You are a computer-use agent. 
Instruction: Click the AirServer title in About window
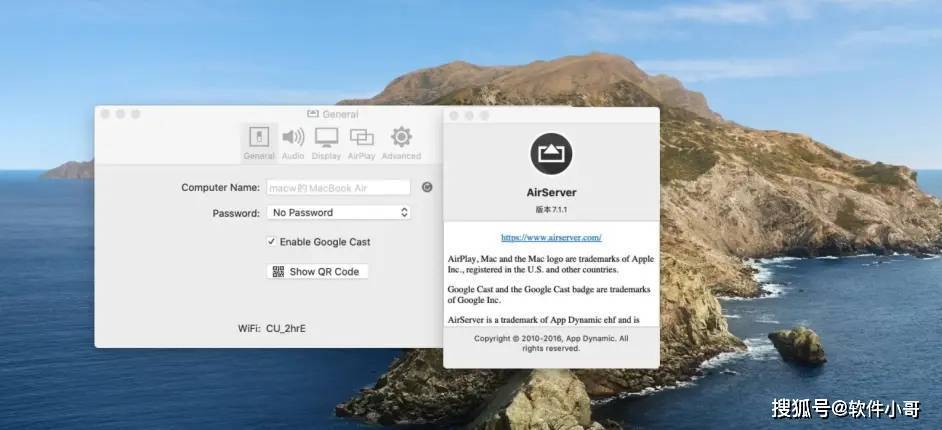[x=551, y=193]
